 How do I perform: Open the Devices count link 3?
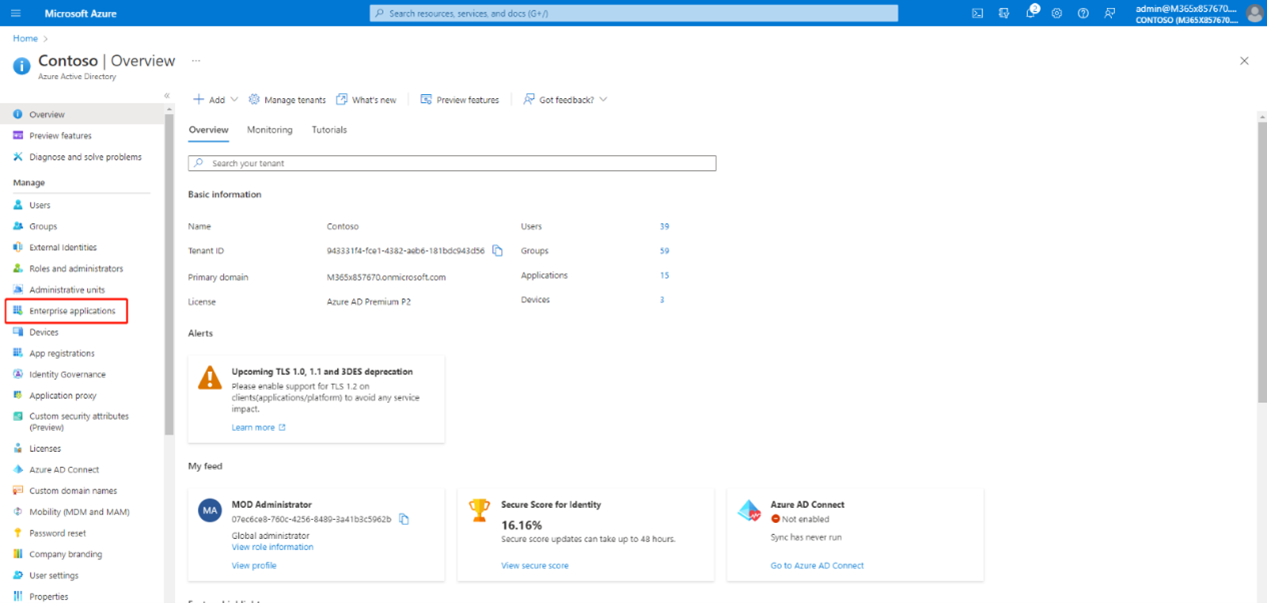pos(662,300)
